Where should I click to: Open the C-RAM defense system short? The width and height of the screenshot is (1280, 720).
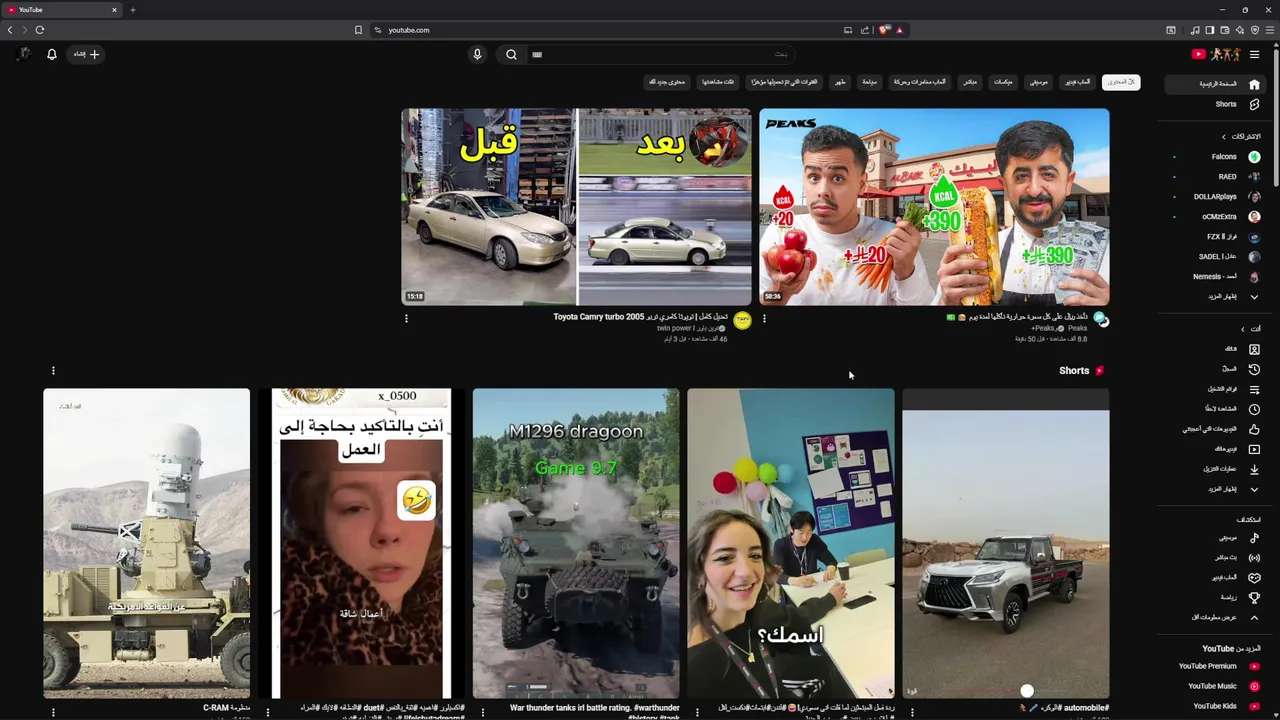(146, 543)
